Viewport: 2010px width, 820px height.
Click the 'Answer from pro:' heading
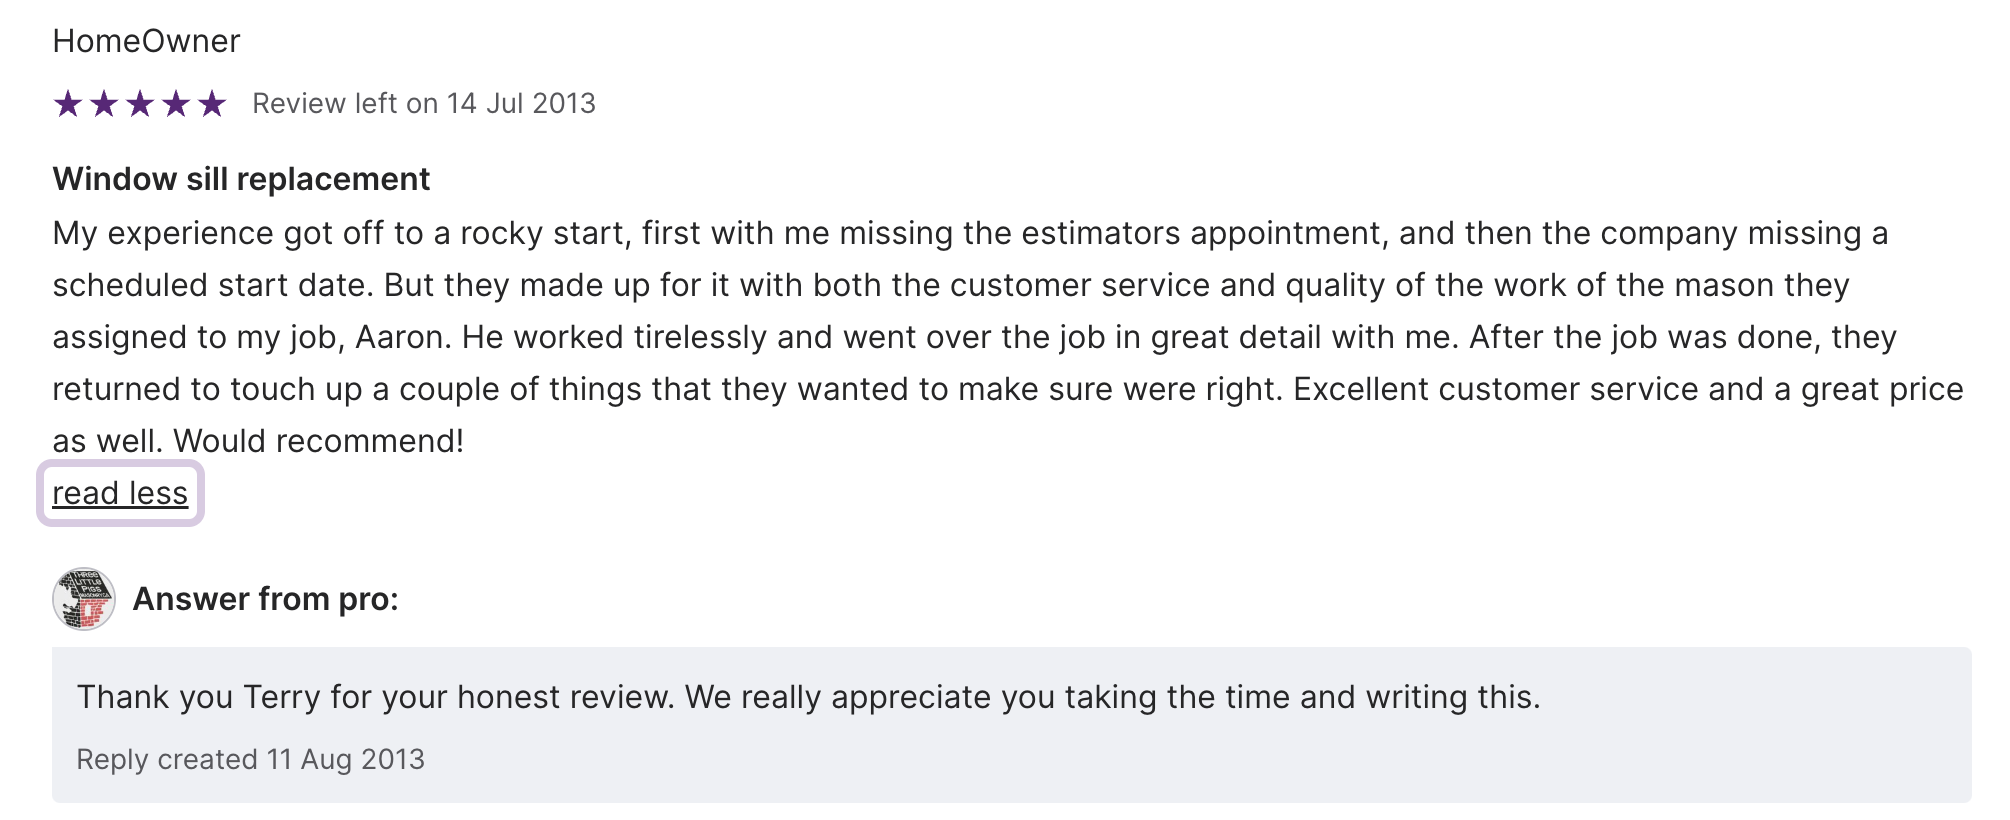coord(265,599)
